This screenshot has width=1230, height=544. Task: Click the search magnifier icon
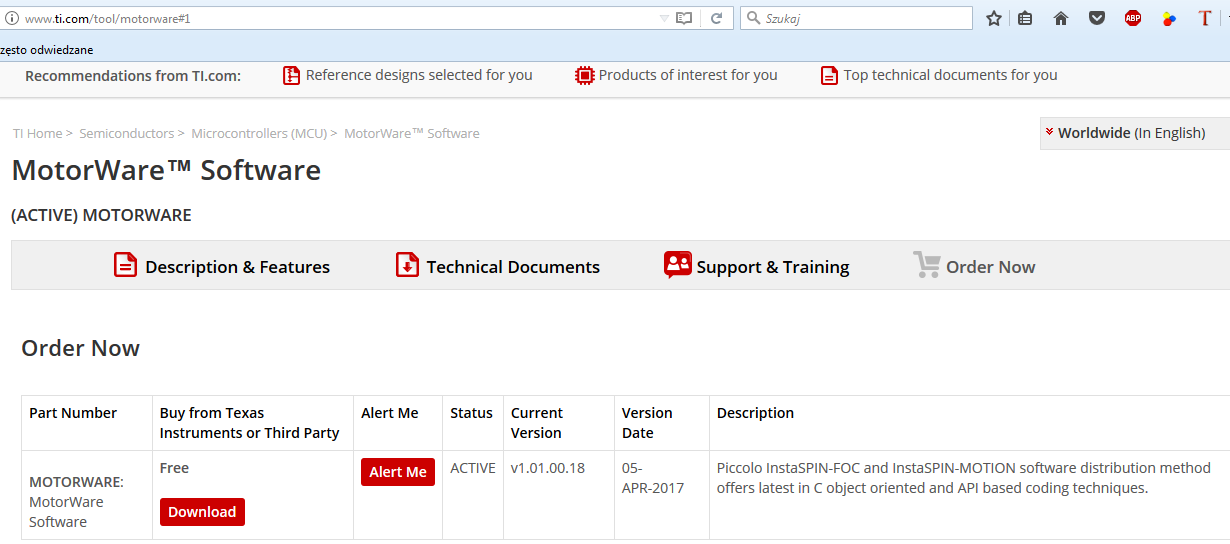[752, 18]
